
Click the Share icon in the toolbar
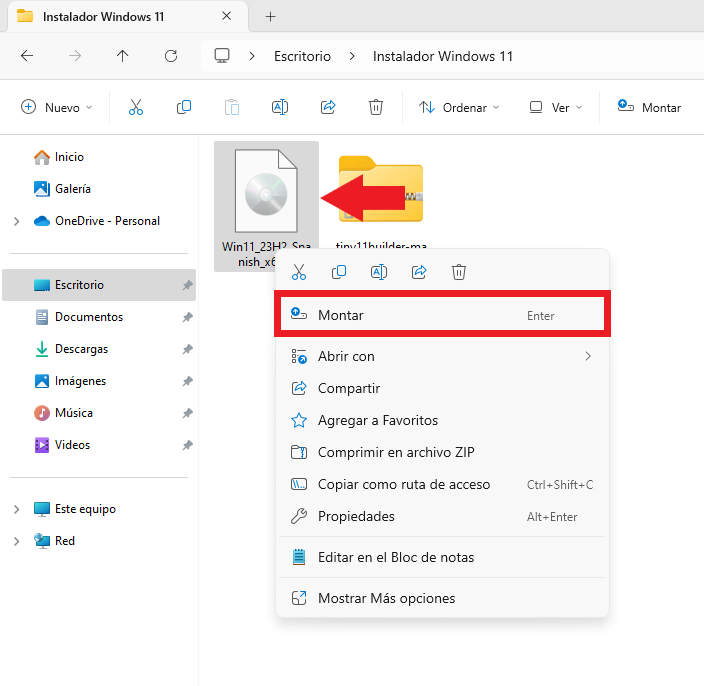(328, 107)
